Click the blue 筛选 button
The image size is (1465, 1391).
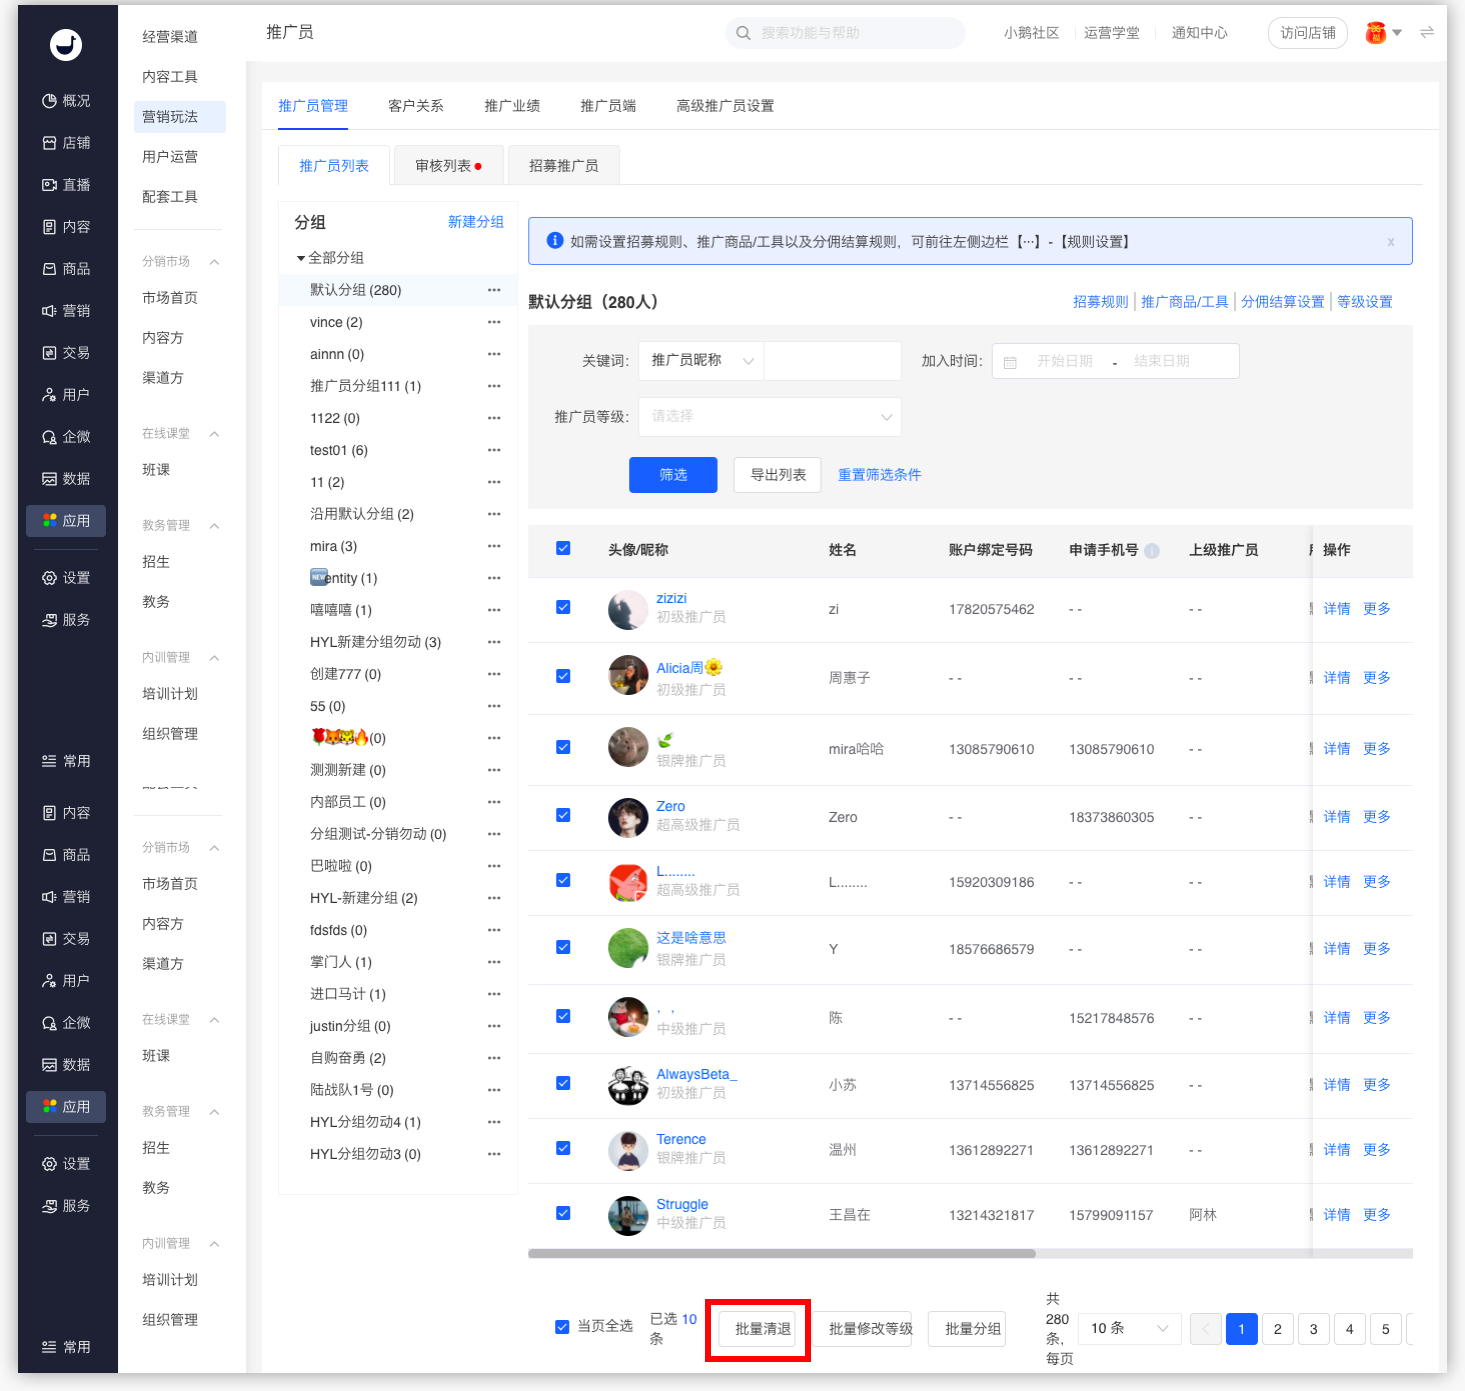[x=673, y=475]
